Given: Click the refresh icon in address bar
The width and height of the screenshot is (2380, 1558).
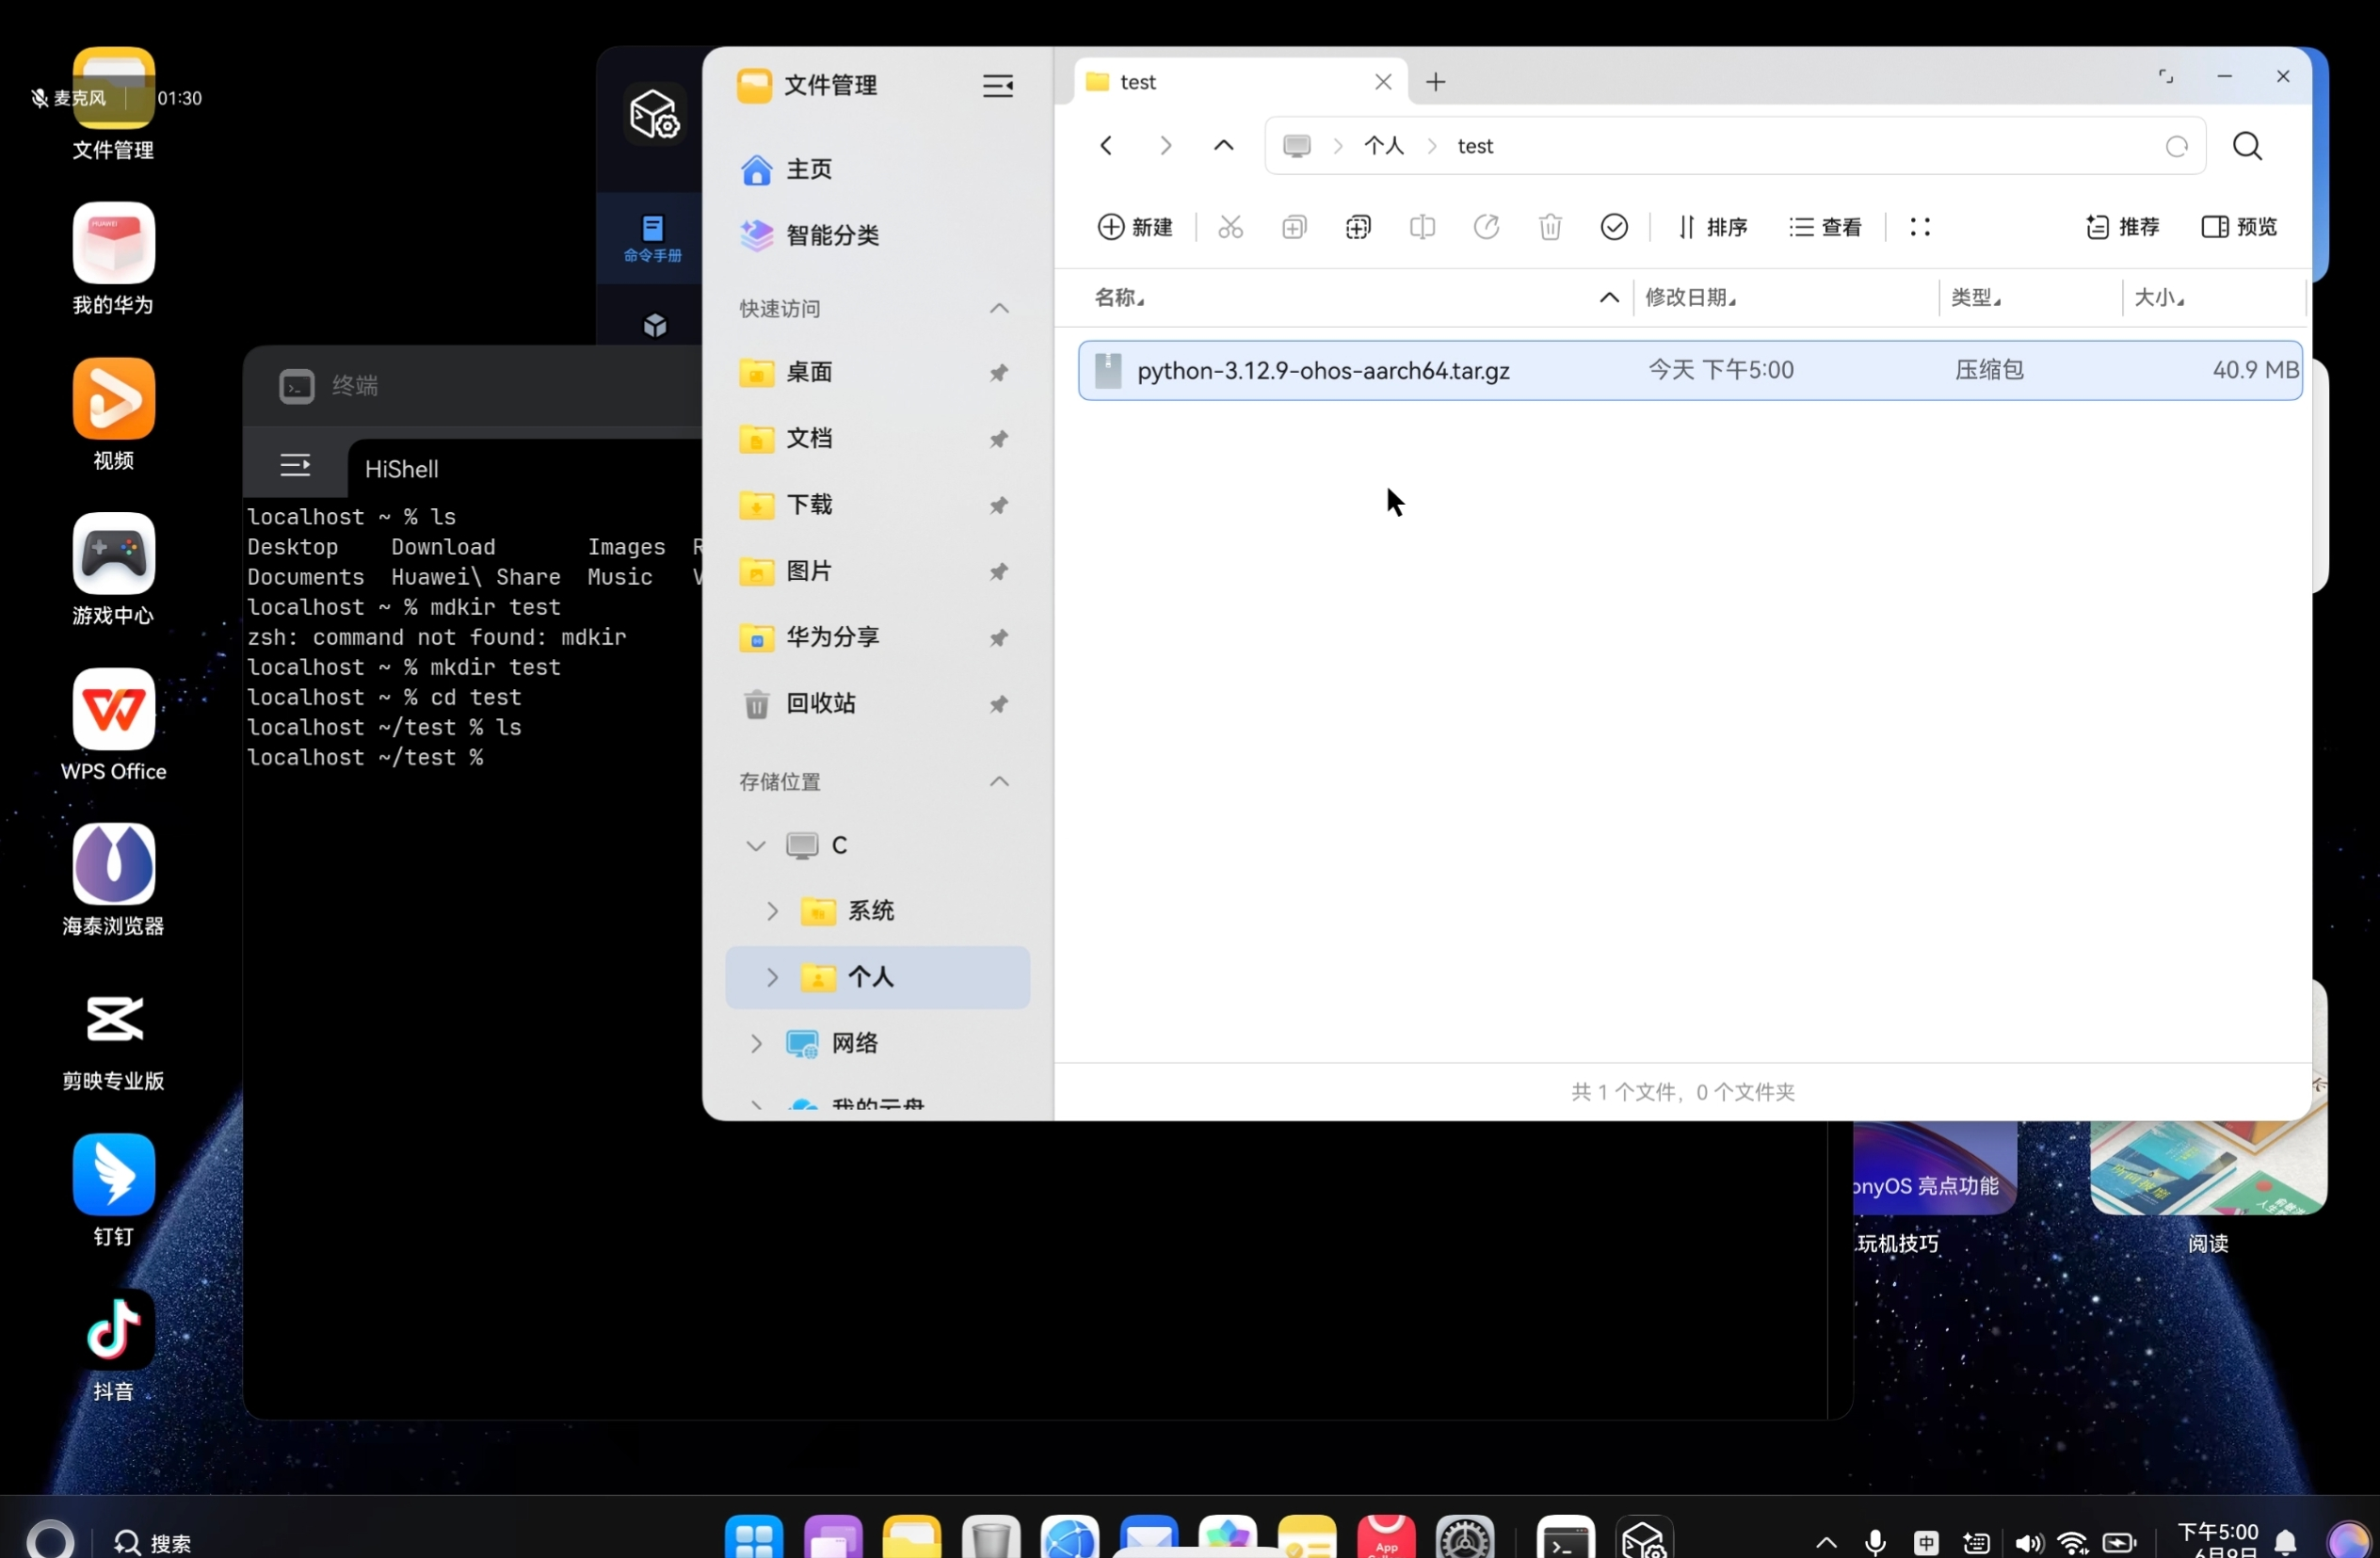Looking at the screenshot, I should [2176, 147].
